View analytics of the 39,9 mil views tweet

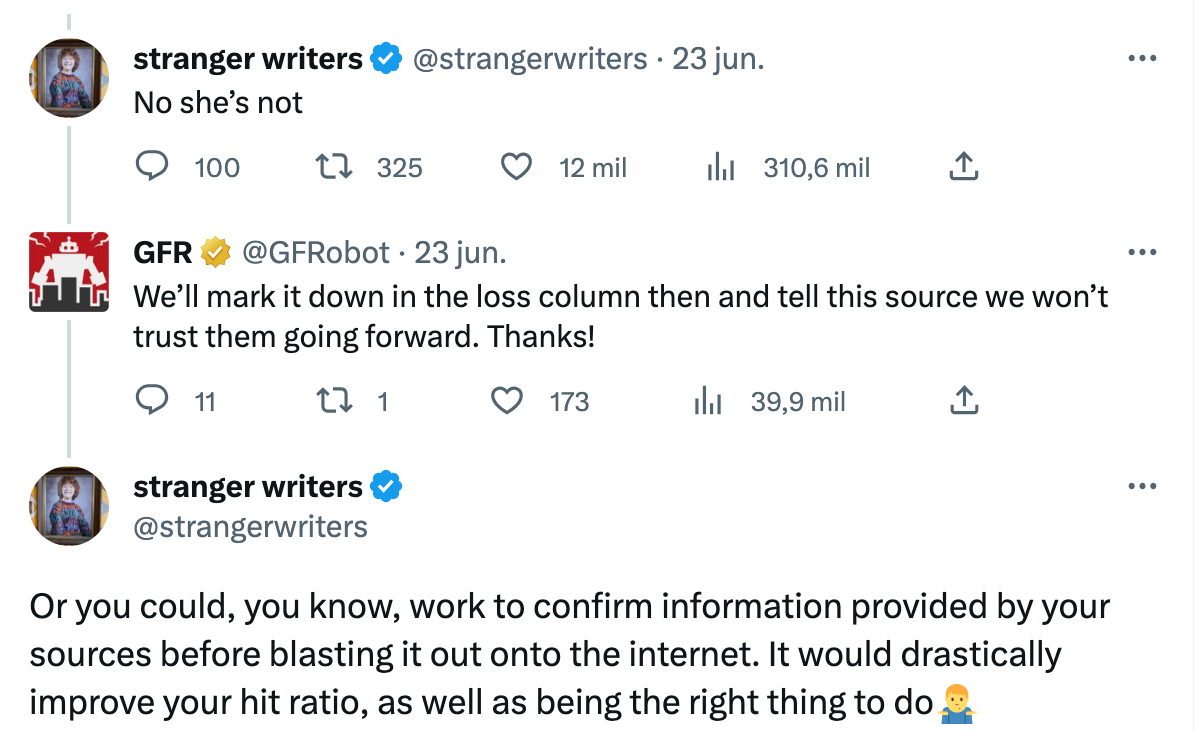[708, 401]
